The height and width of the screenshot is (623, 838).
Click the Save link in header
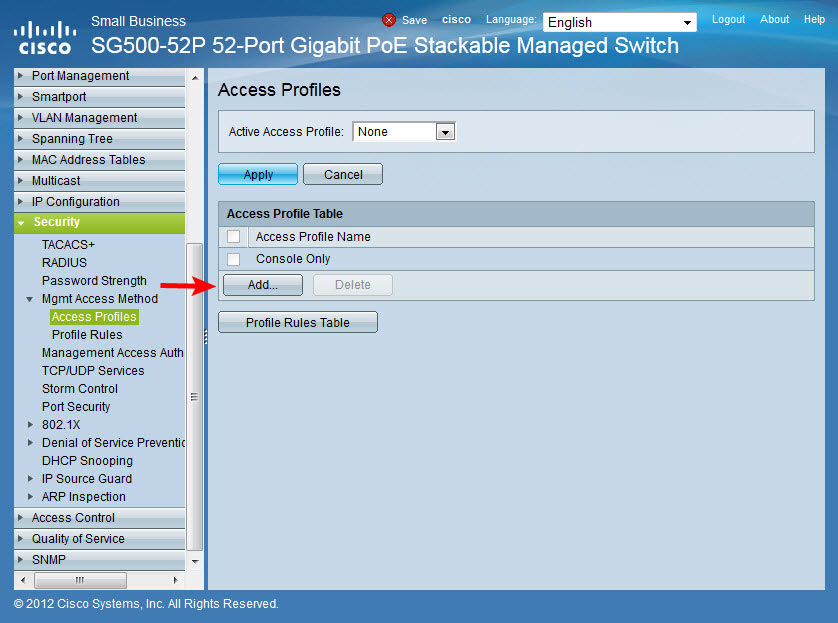point(414,20)
